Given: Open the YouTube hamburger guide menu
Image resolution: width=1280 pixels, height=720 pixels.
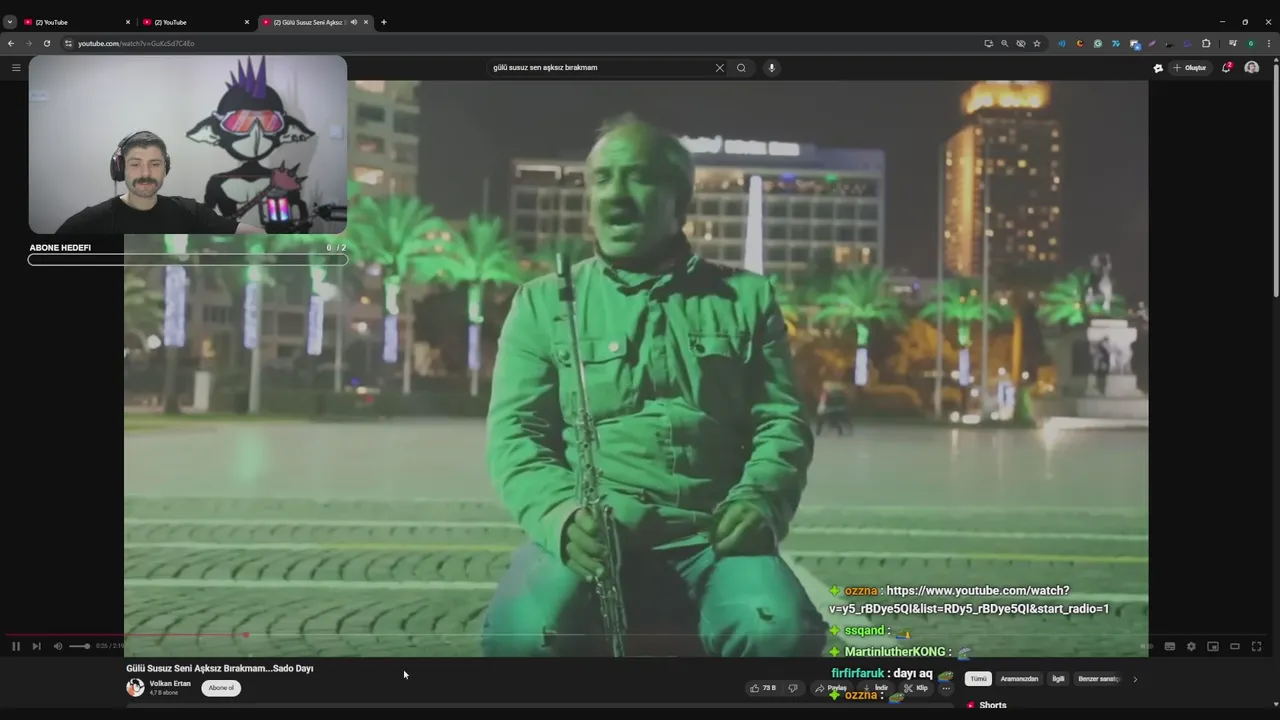Looking at the screenshot, I should (x=16, y=68).
